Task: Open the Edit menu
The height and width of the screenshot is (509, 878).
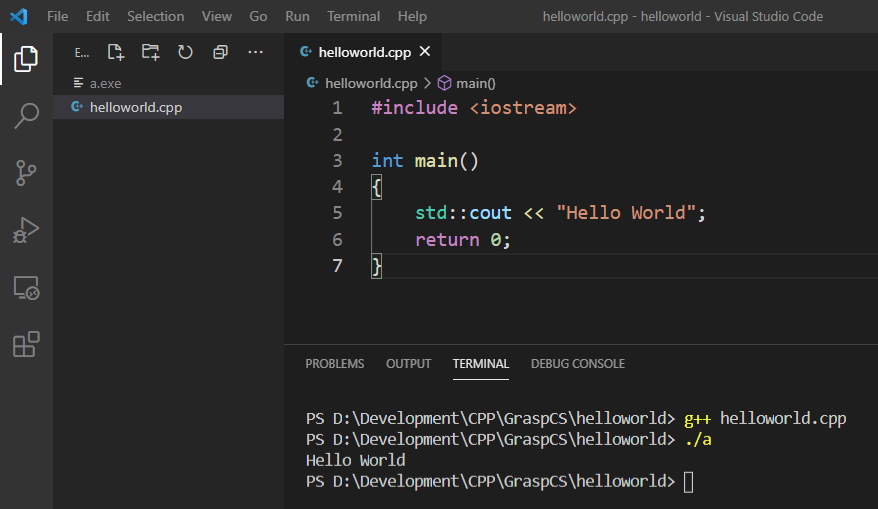Action: tap(97, 16)
